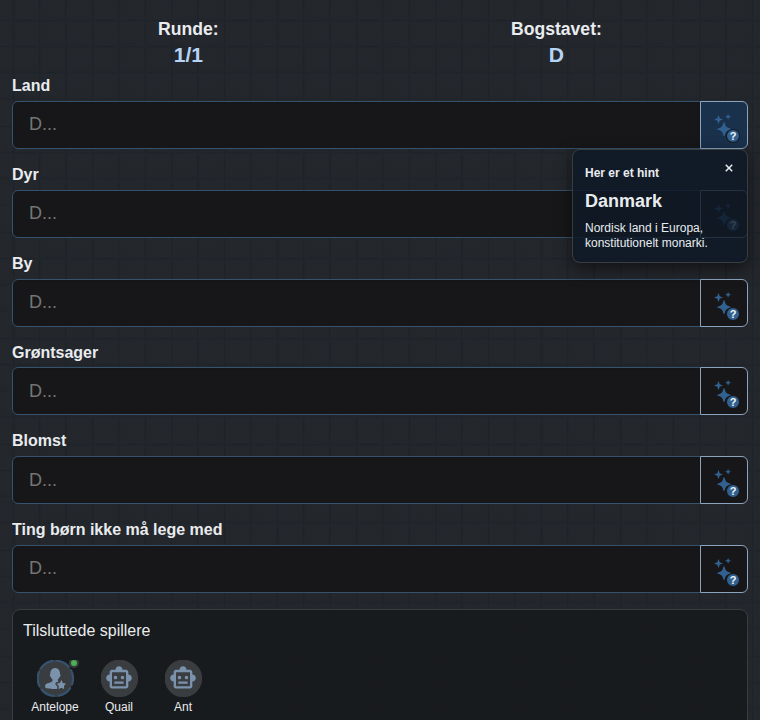Click the letter D under Bogstavet
Image resolution: width=760 pixels, height=720 pixels.
click(x=556, y=55)
